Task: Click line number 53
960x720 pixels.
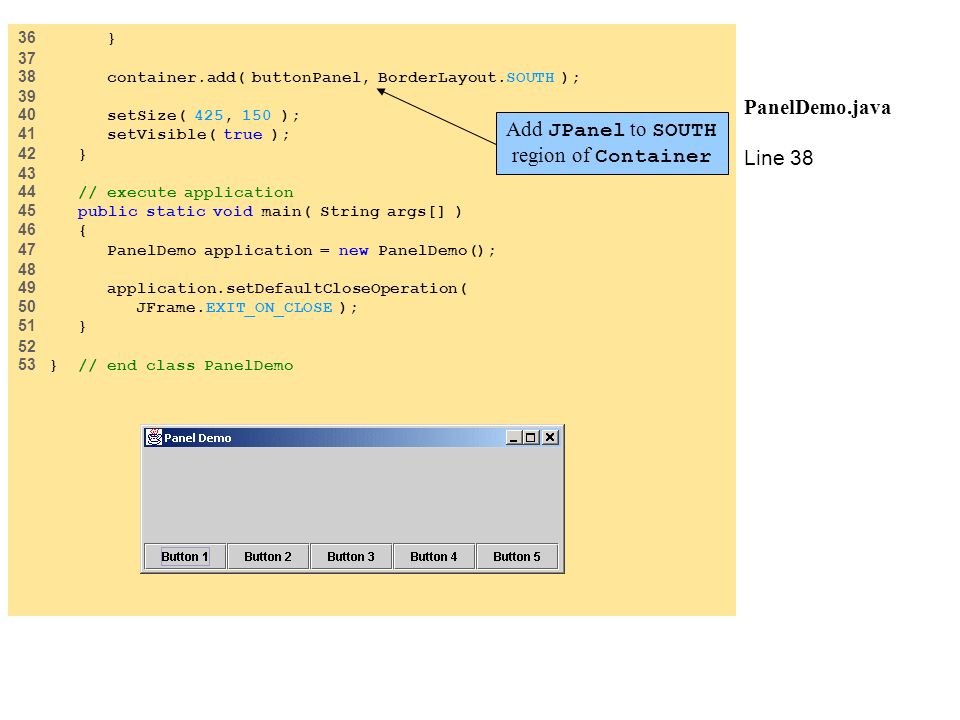Action: click(27, 365)
